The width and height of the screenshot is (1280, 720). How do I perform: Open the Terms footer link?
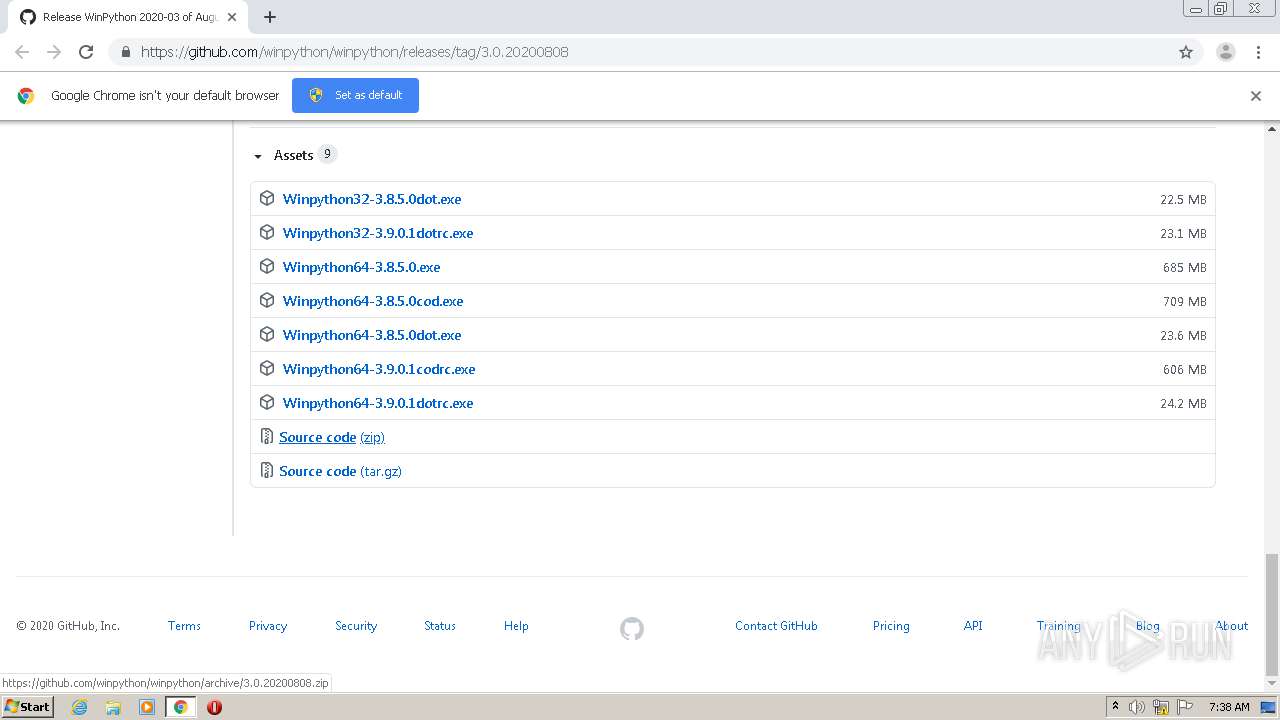coord(184,626)
